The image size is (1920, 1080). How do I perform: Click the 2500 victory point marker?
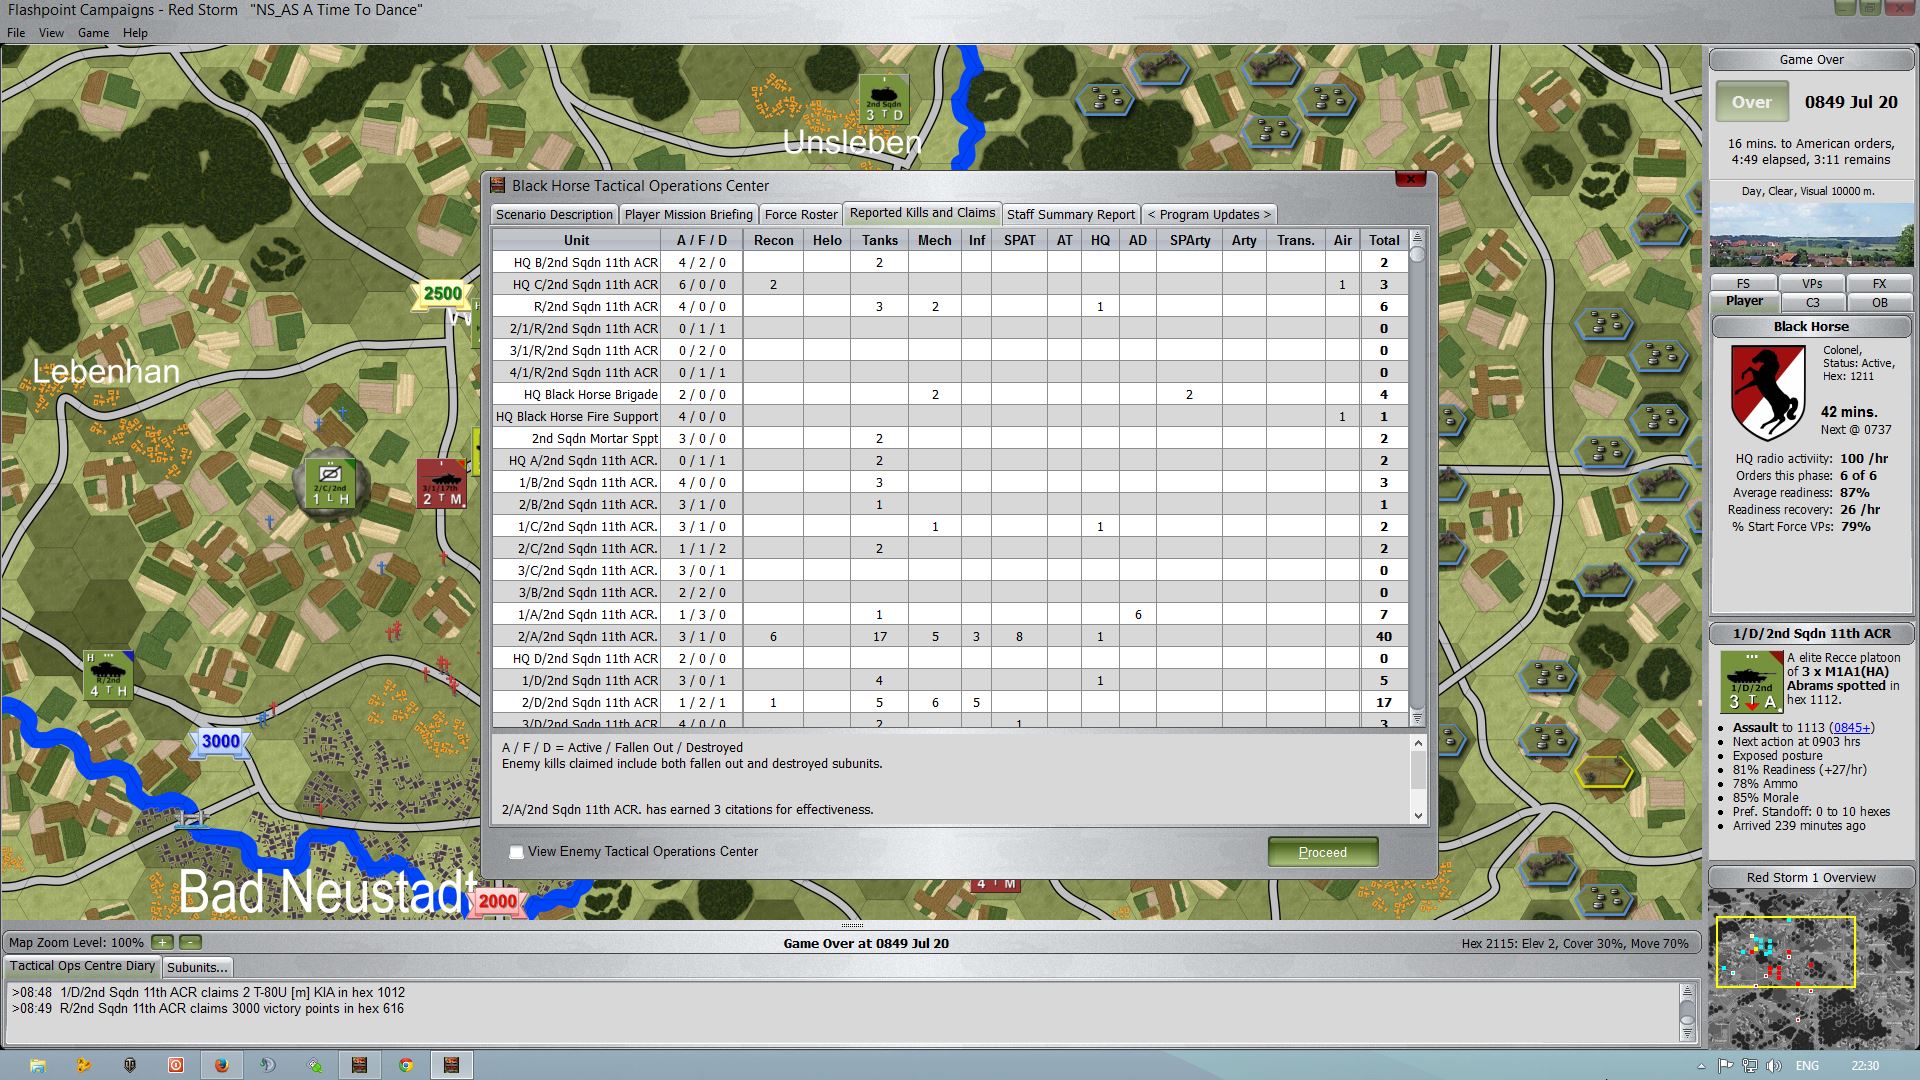click(442, 293)
